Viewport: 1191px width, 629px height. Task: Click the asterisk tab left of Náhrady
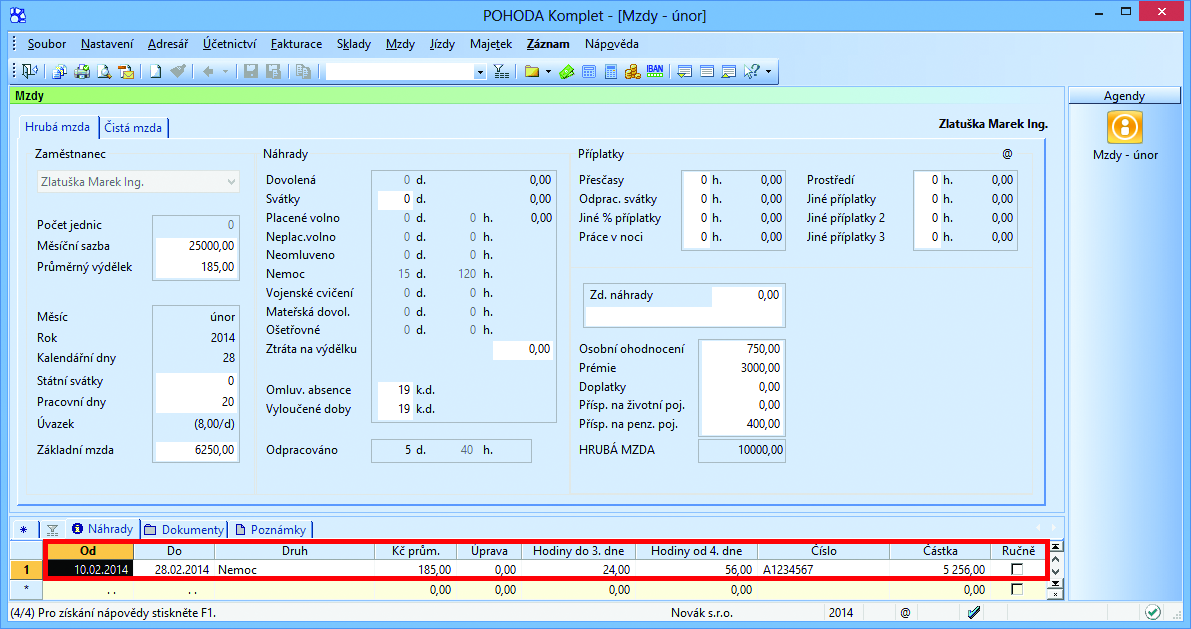tap(24, 529)
